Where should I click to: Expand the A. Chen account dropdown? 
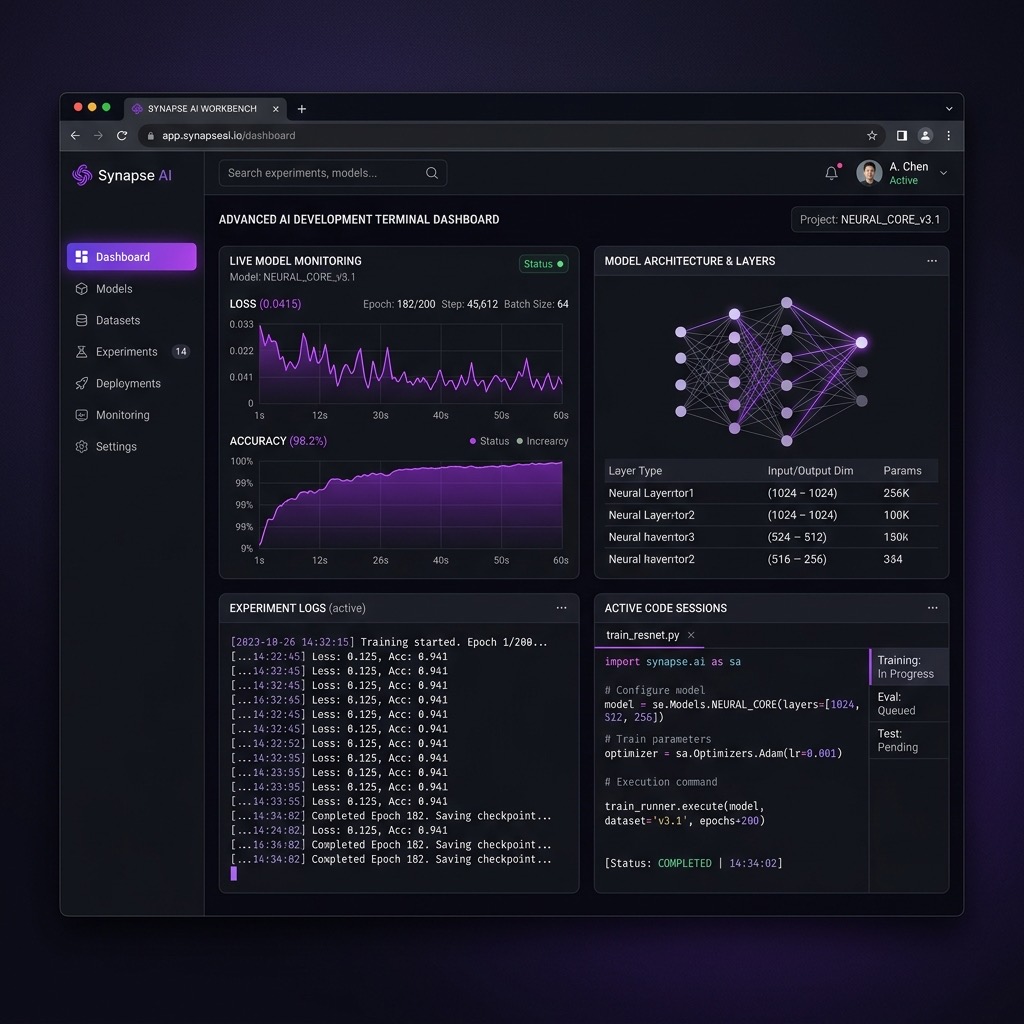click(x=943, y=173)
